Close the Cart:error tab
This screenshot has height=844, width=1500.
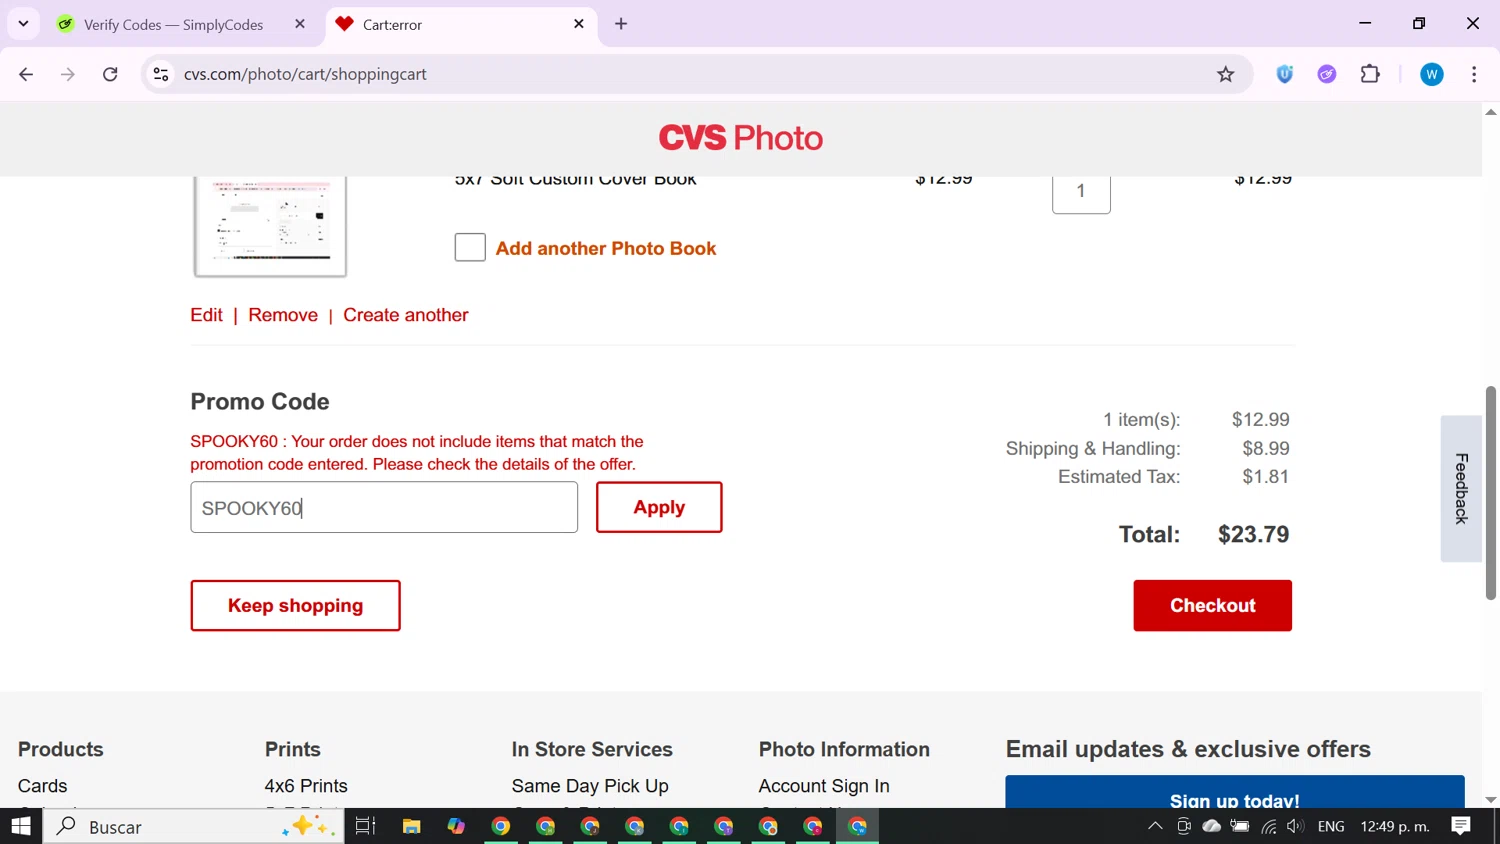[579, 24]
